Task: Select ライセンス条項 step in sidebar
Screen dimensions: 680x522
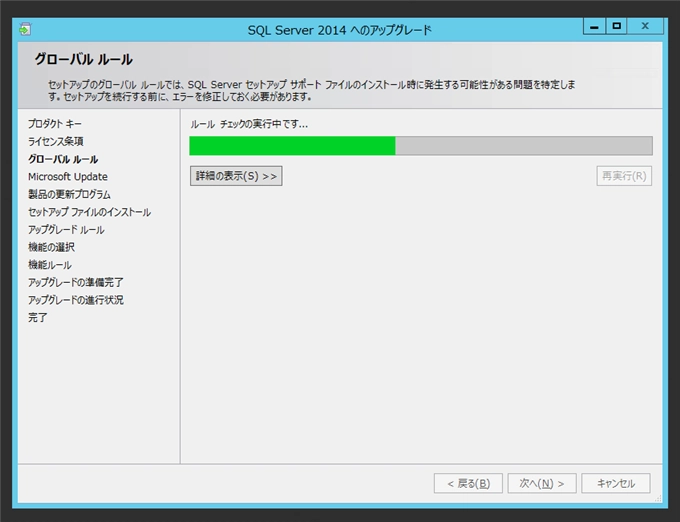Action: click(x=56, y=141)
